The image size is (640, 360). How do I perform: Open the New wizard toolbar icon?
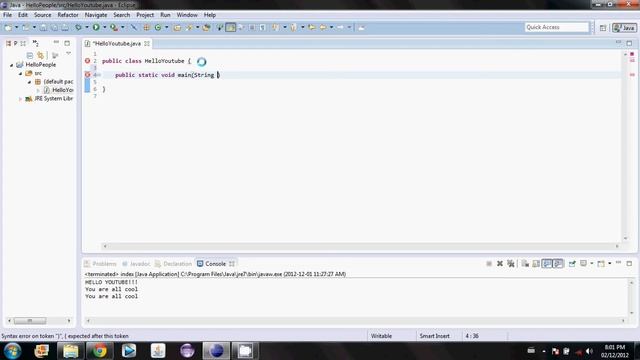pos(8,27)
